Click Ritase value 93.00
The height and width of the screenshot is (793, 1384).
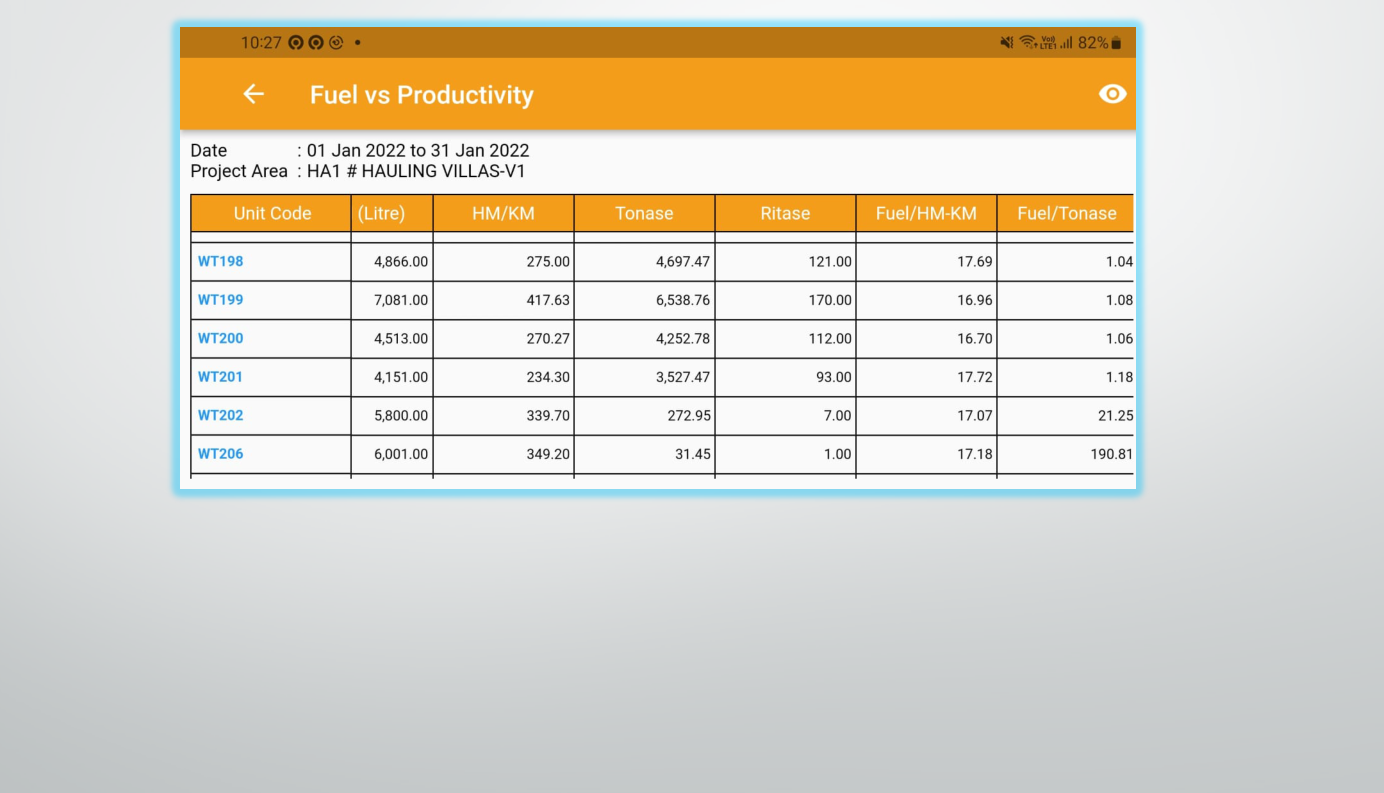point(834,377)
